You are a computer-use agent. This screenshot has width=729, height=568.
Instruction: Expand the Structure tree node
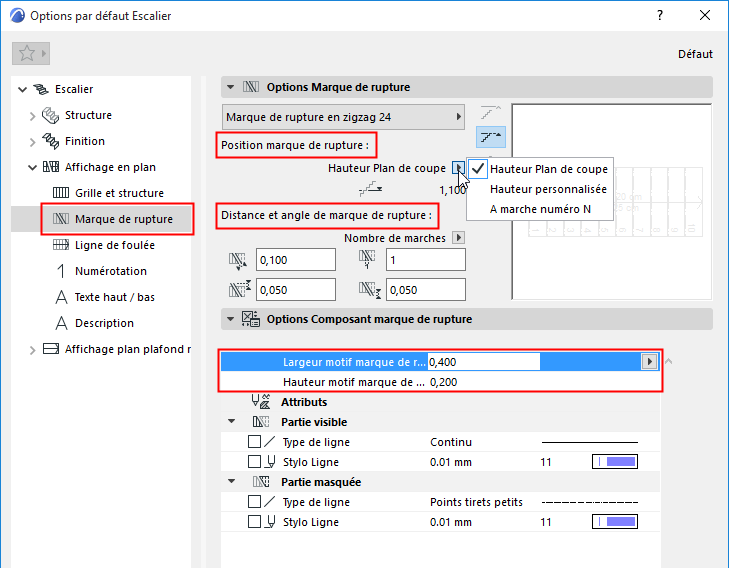(x=33, y=116)
